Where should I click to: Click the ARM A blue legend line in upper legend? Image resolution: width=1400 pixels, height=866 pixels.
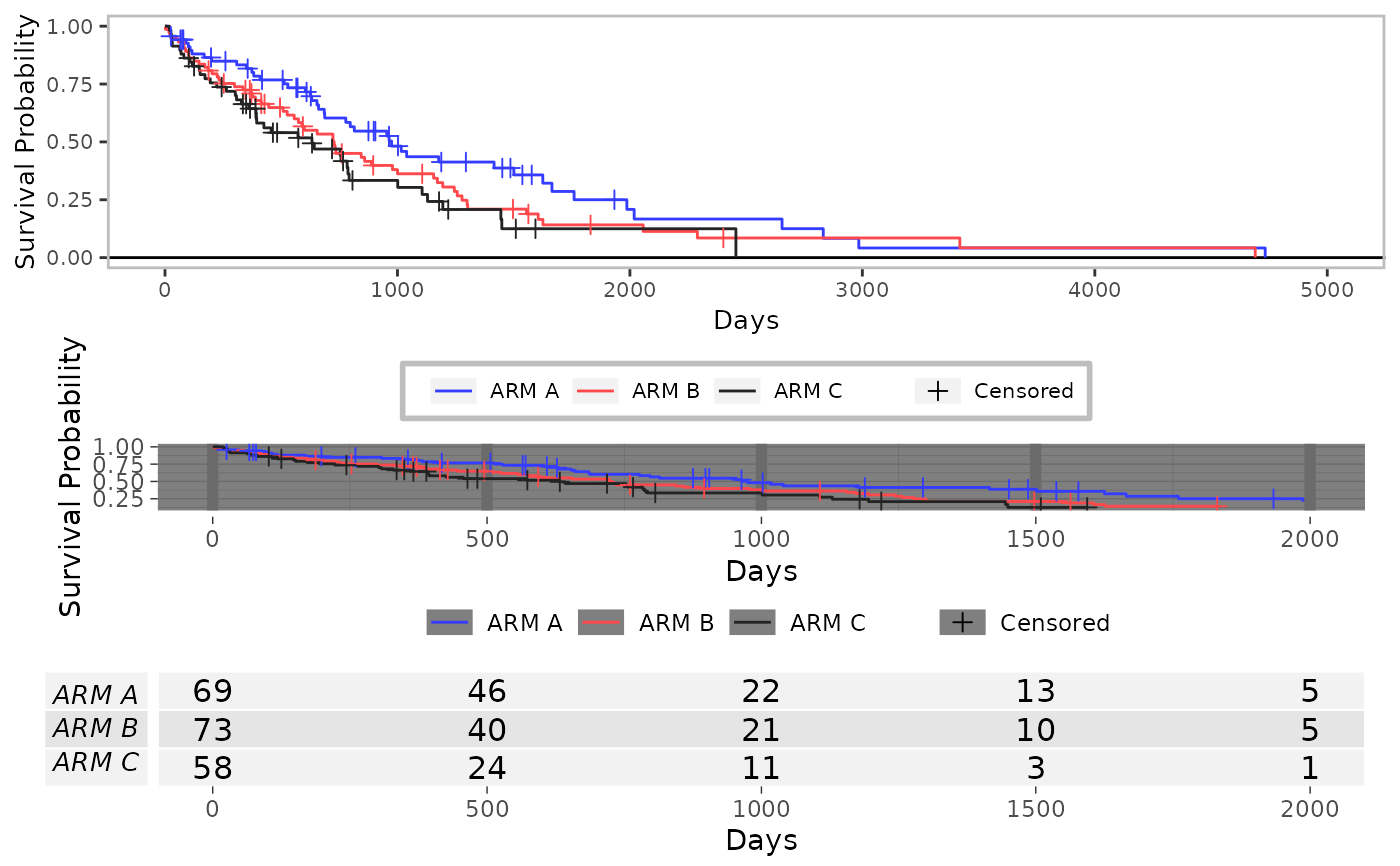pyautogui.click(x=454, y=391)
